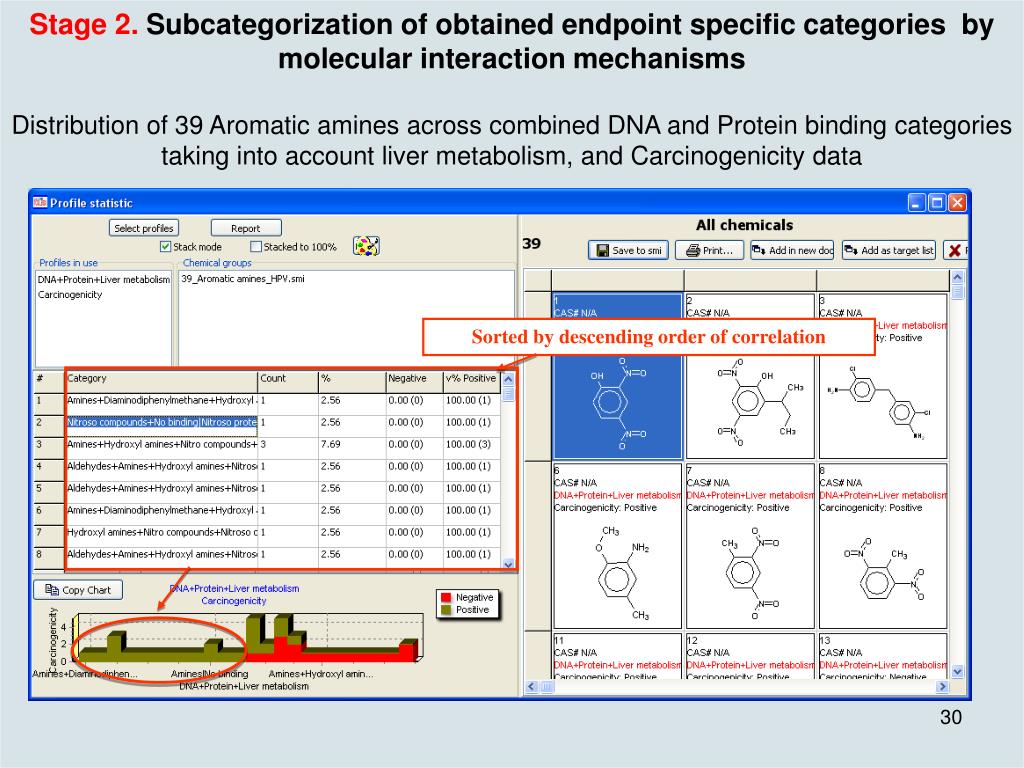This screenshot has height=768, width=1024.
Task: Click Save to smi button
Action: point(628,250)
